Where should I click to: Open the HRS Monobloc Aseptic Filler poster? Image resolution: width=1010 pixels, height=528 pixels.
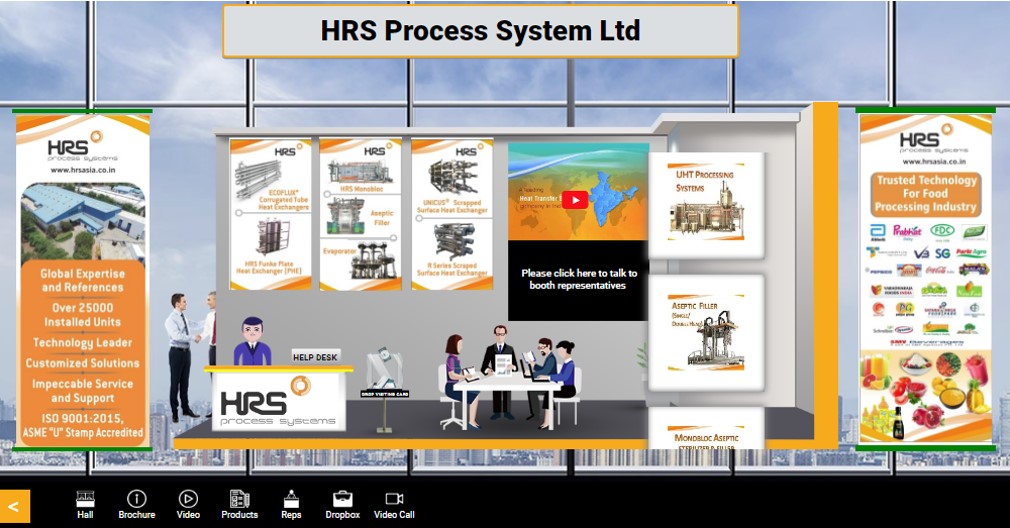click(x=361, y=214)
